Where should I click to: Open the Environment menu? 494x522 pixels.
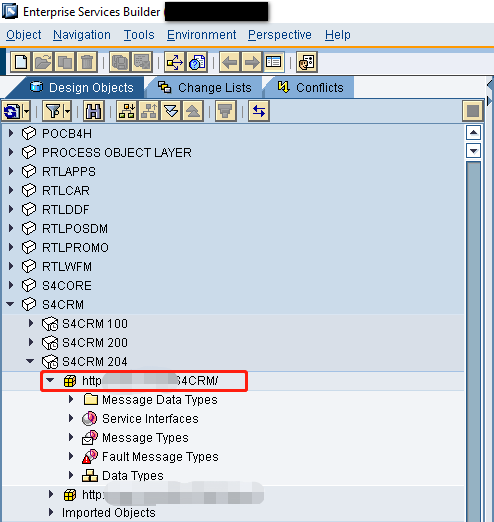pyautogui.click(x=201, y=35)
